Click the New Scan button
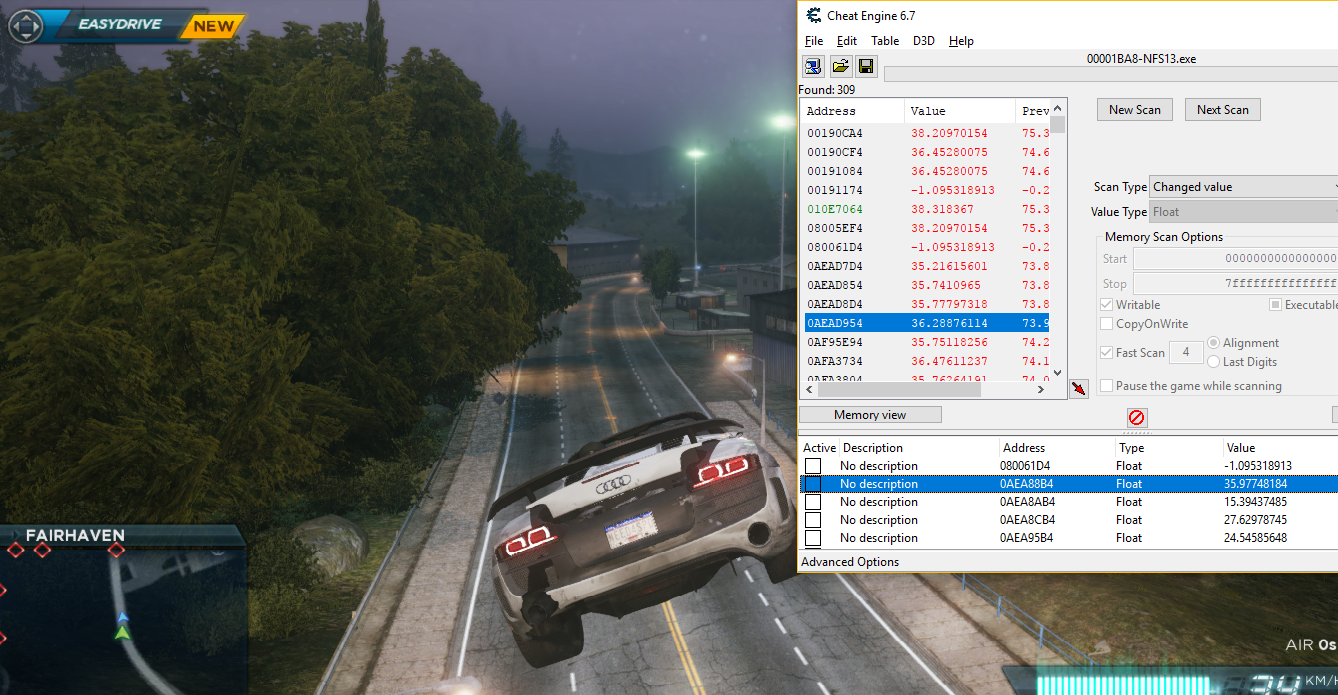Viewport: 1338px width, 695px height. [x=1135, y=110]
